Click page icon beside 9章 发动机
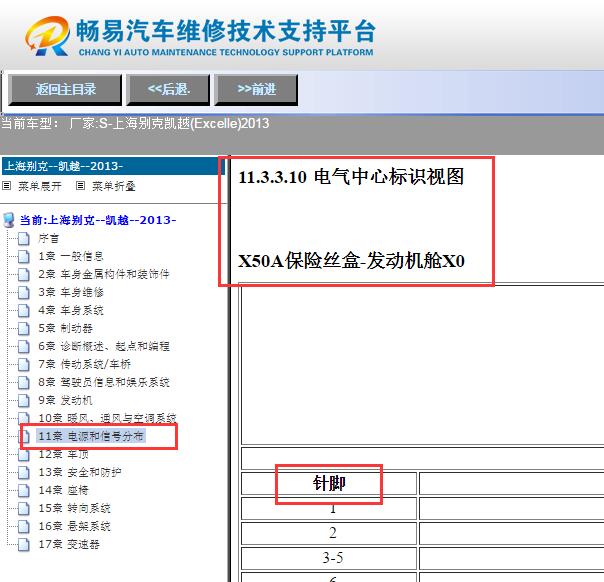 point(24,400)
